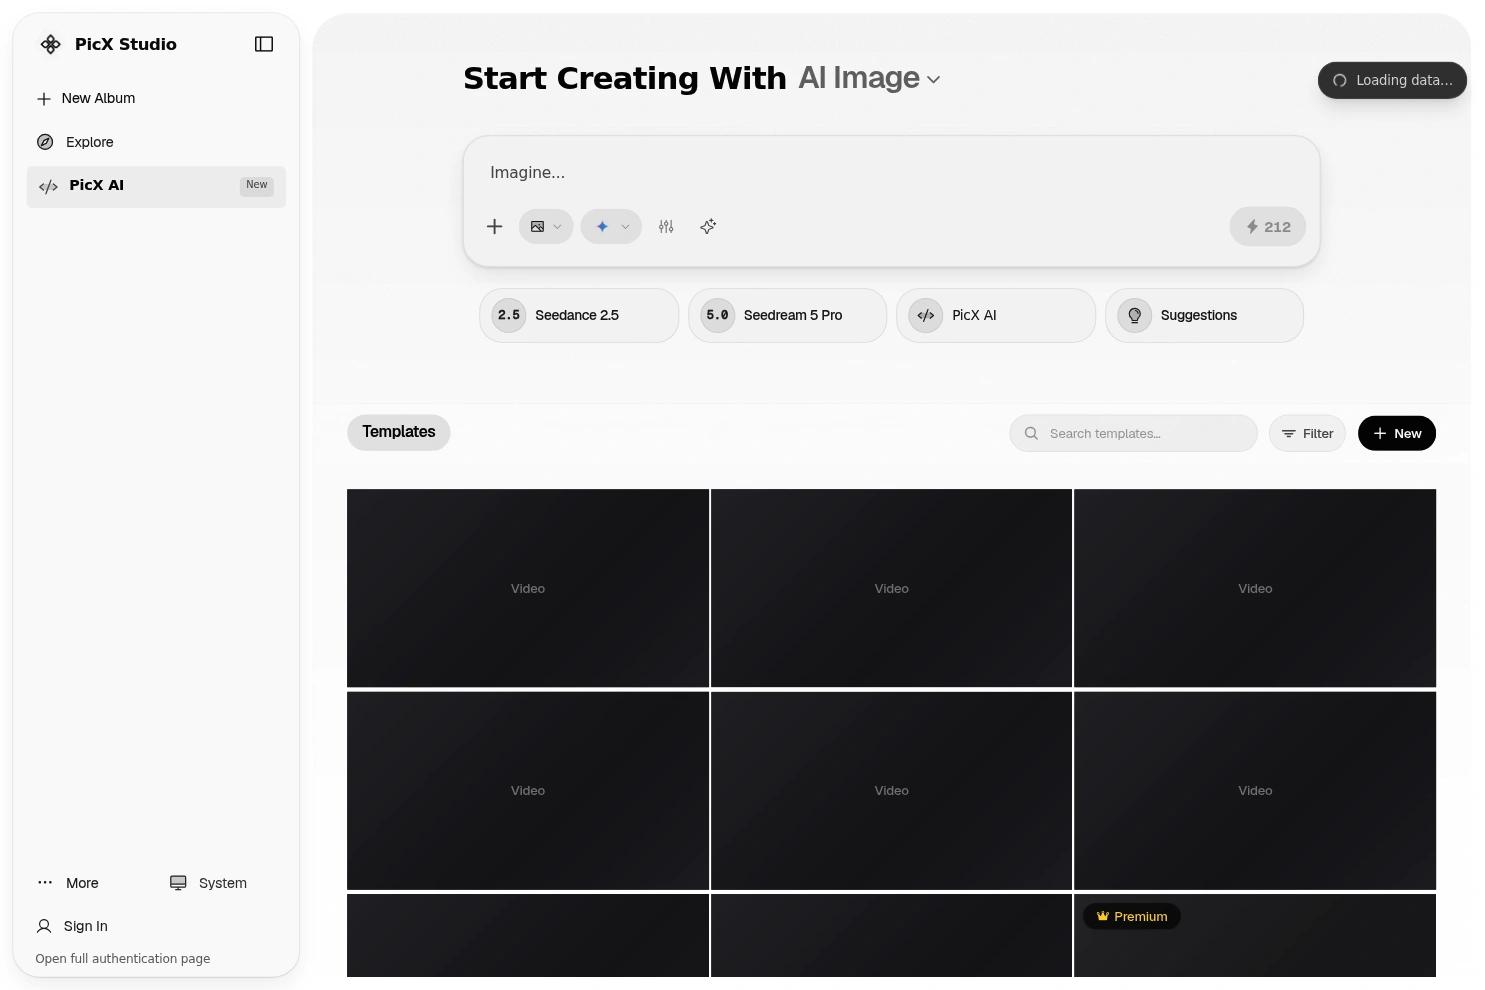
Task: Open full authentication page link
Action: (x=123, y=958)
